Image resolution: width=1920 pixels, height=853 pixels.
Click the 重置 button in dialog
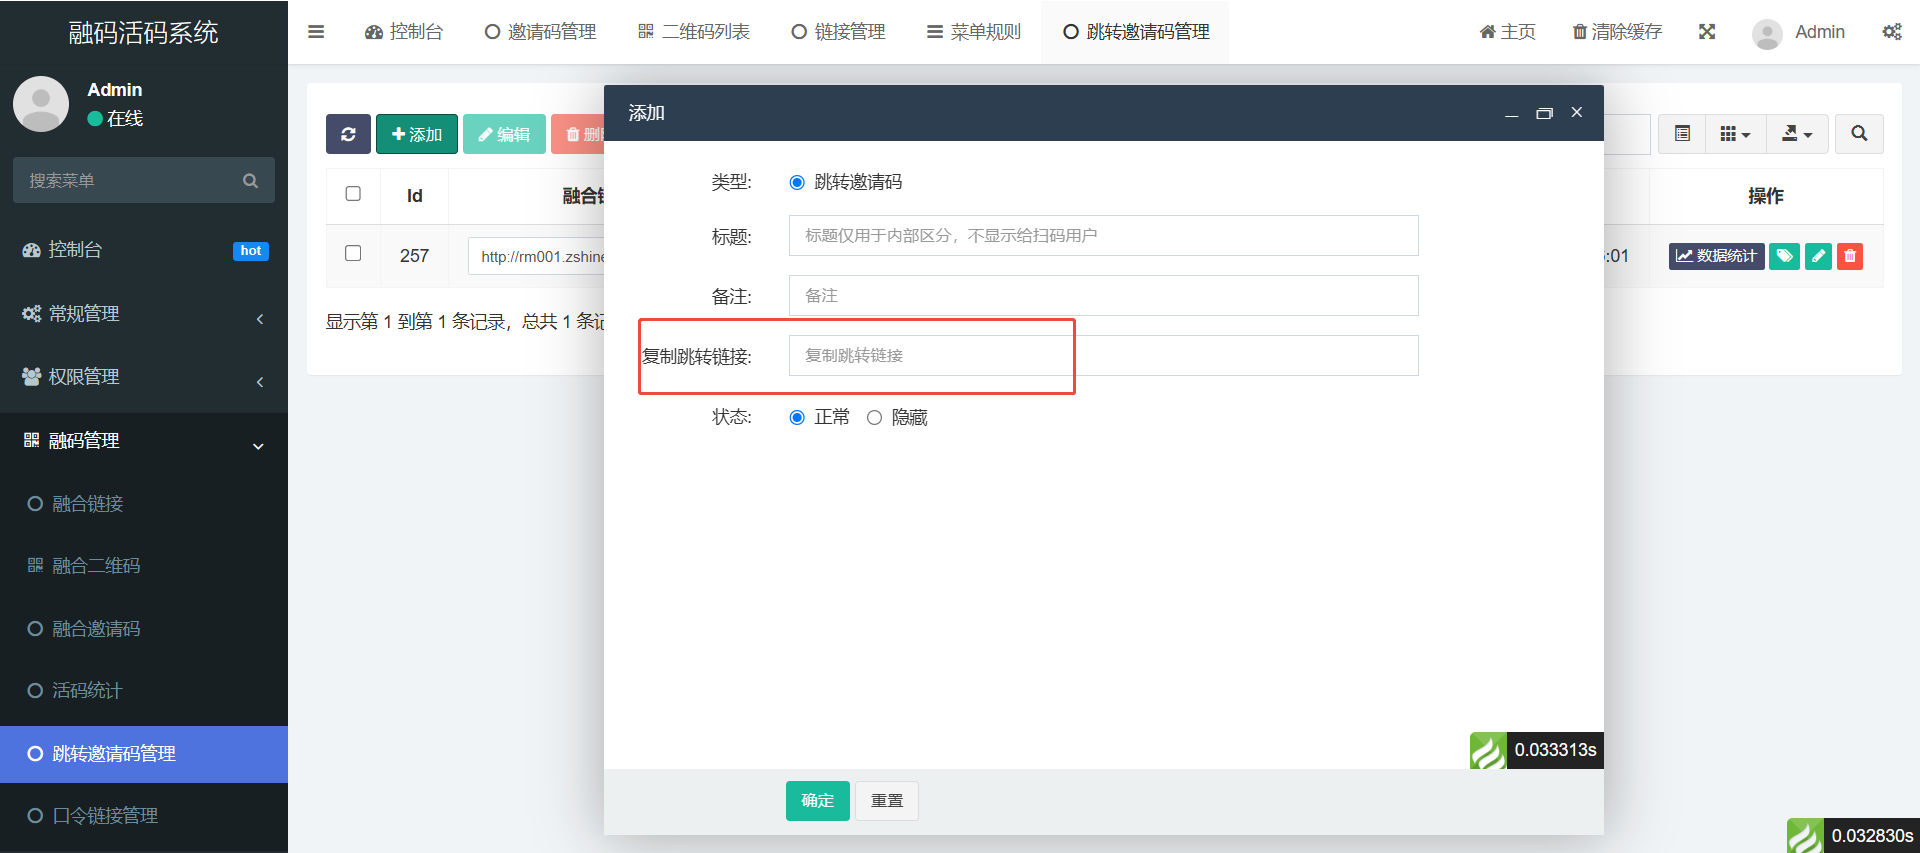coord(887,801)
